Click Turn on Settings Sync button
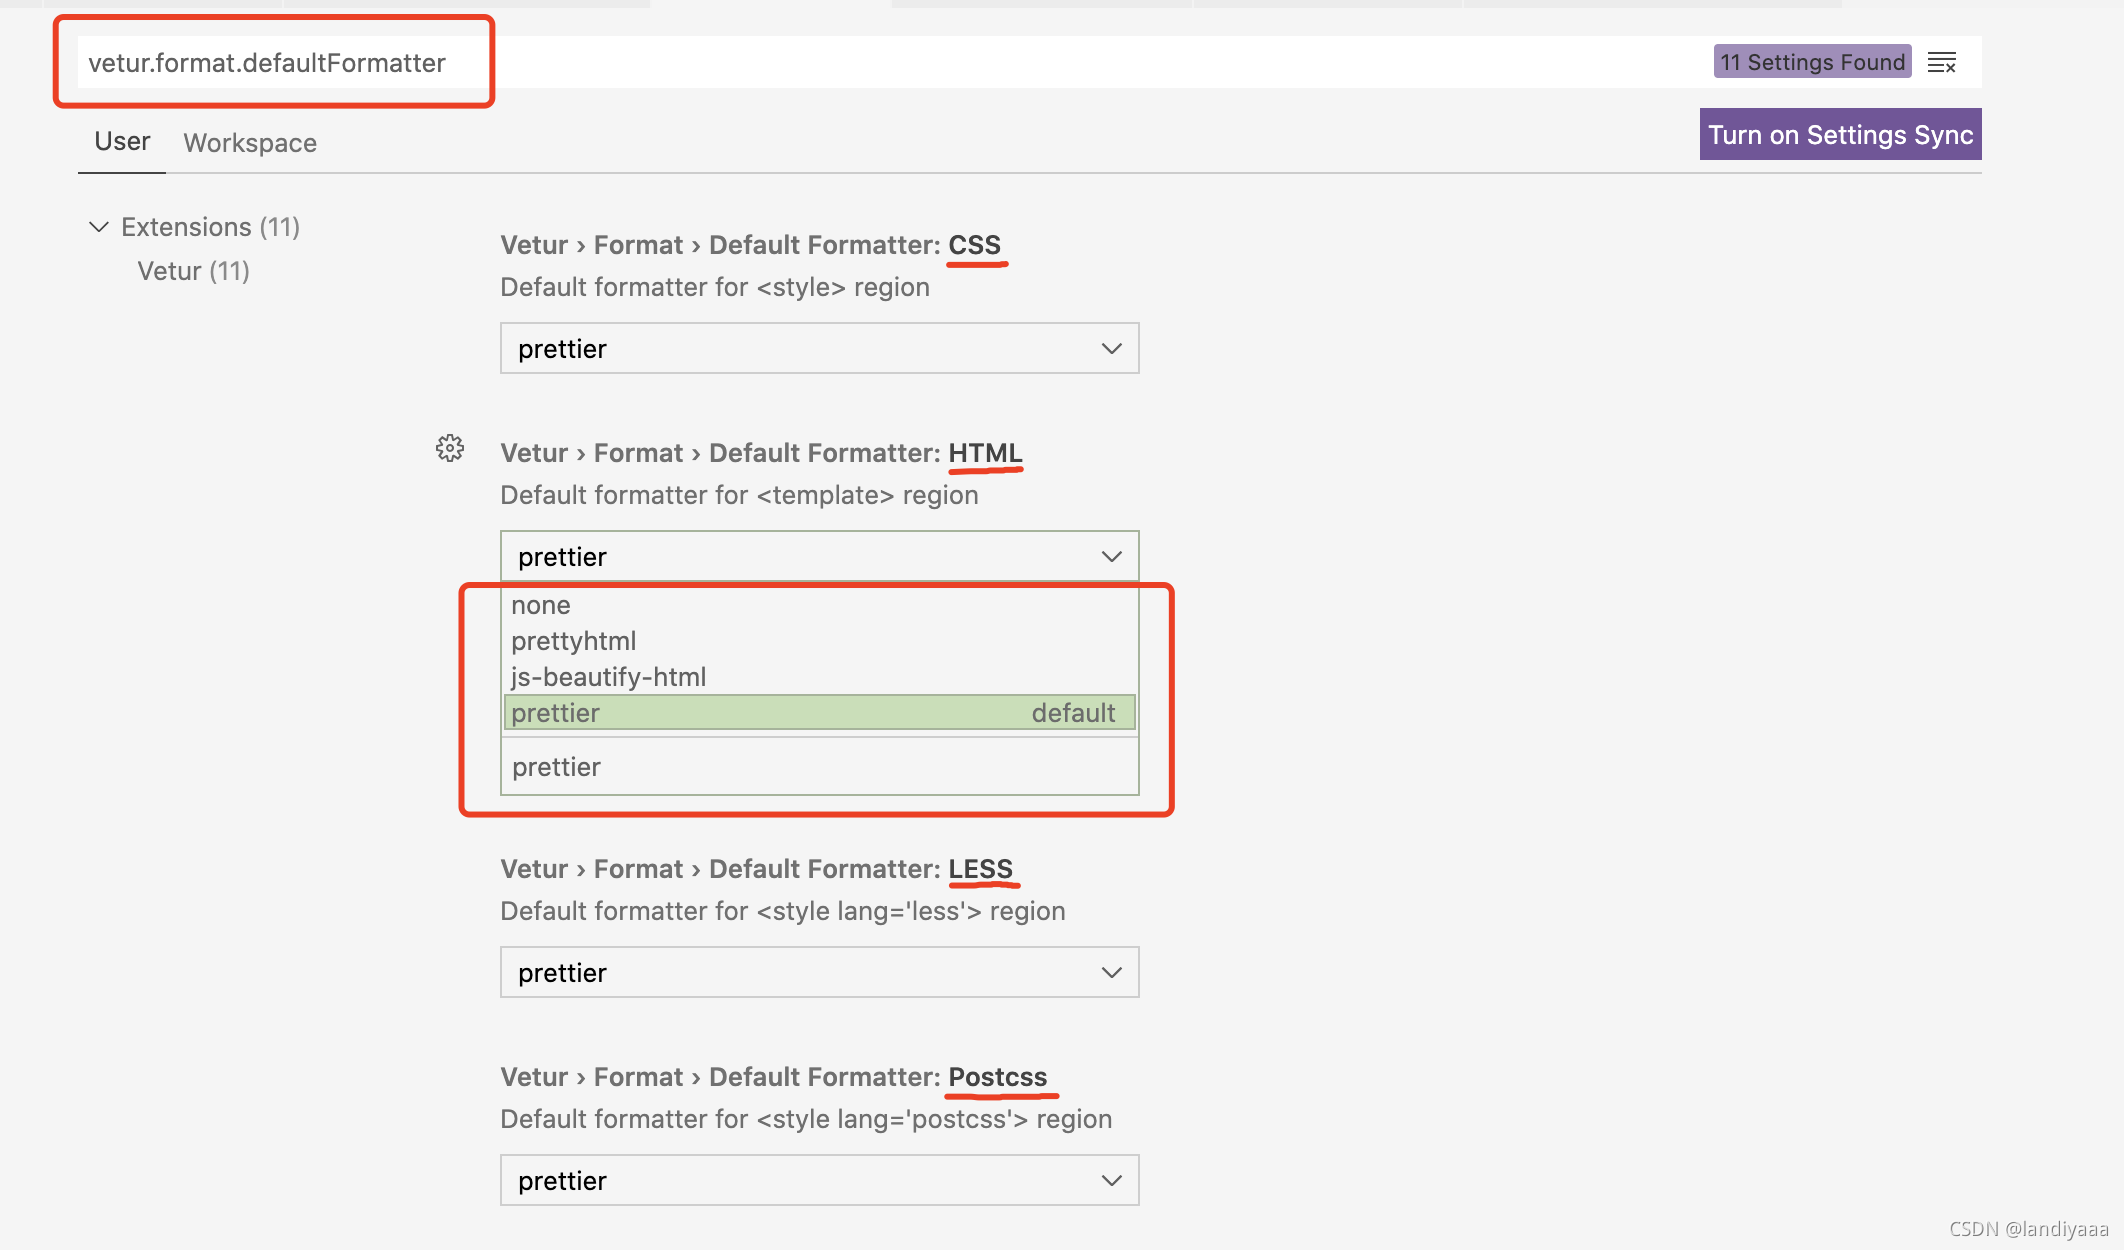Viewport: 2124px width, 1250px height. click(x=1840, y=135)
